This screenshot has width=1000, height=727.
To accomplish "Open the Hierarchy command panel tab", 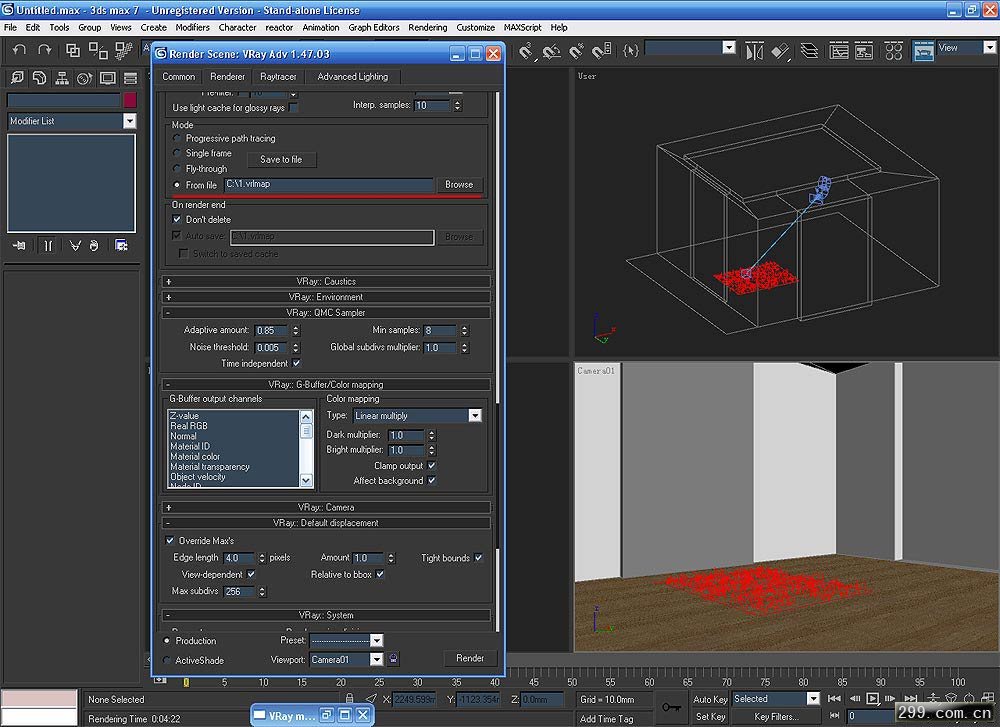I will coord(62,78).
